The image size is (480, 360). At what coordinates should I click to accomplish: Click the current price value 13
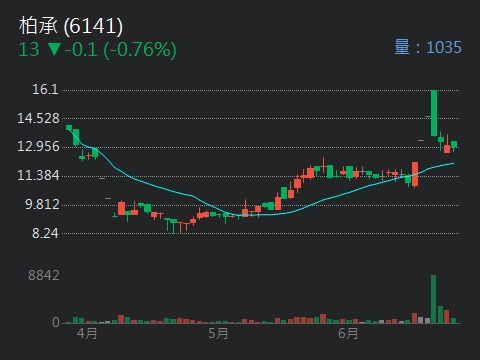click(29, 49)
